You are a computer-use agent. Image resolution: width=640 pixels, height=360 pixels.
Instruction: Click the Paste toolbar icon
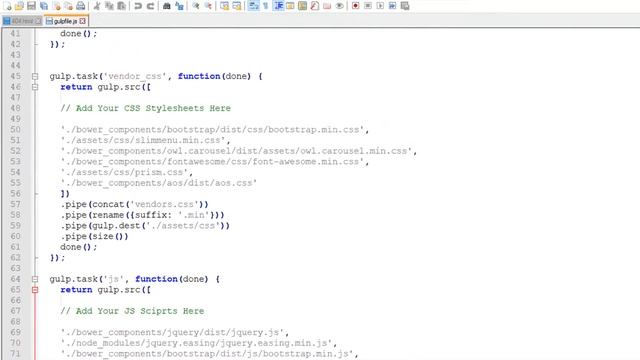click(121, 6)
